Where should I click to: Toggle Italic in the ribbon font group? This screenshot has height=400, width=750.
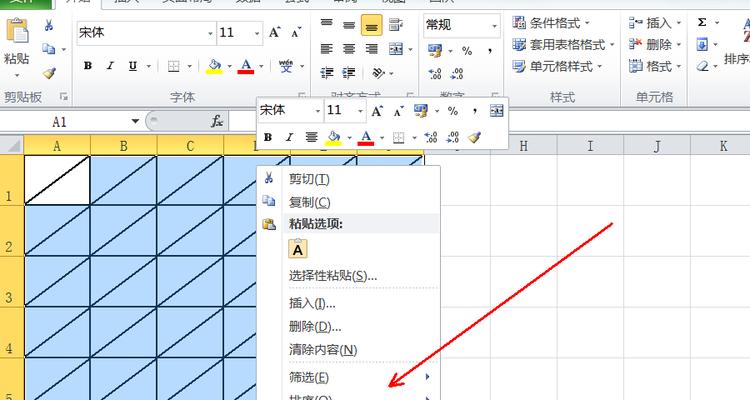click(x=110, y=66)
